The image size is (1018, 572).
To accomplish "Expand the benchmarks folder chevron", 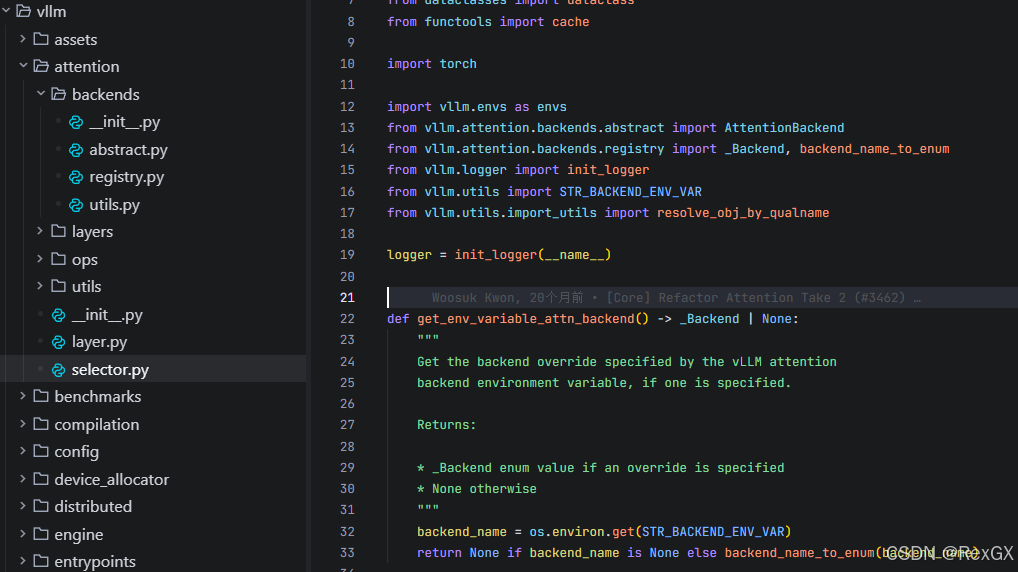I will [x=23, y=396].
